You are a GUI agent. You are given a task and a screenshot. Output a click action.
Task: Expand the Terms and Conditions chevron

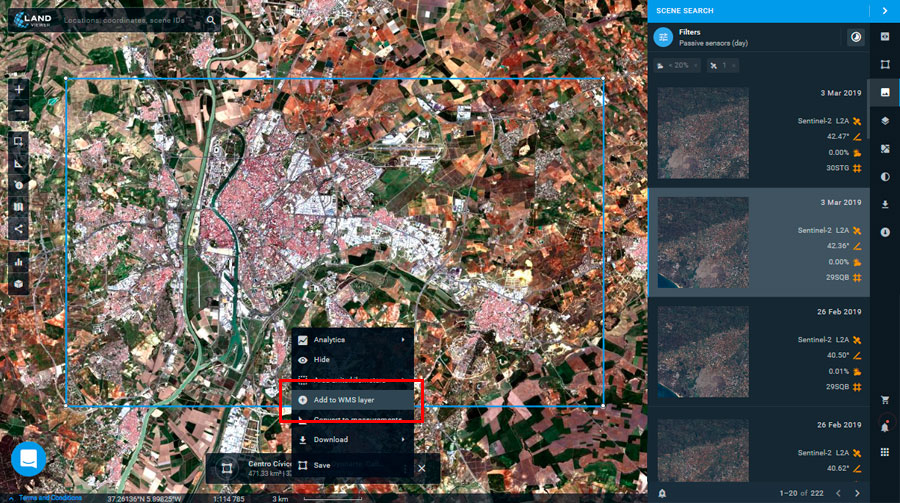click(11, 498)
